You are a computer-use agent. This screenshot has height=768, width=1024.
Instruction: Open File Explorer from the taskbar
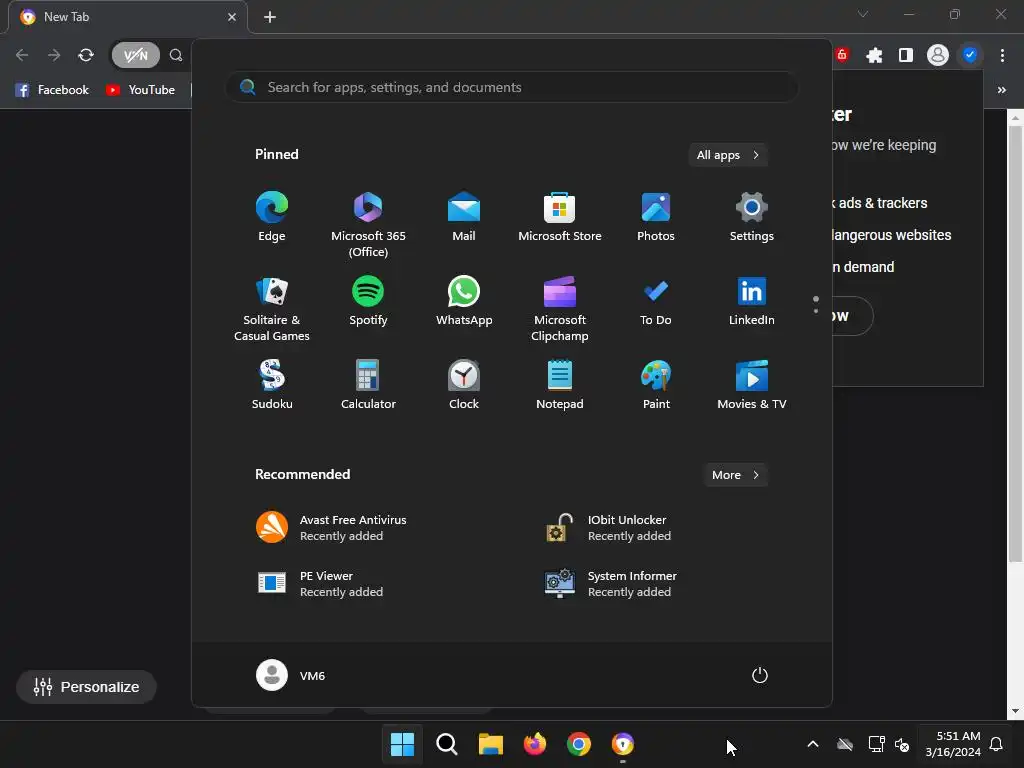pos(490,744)
